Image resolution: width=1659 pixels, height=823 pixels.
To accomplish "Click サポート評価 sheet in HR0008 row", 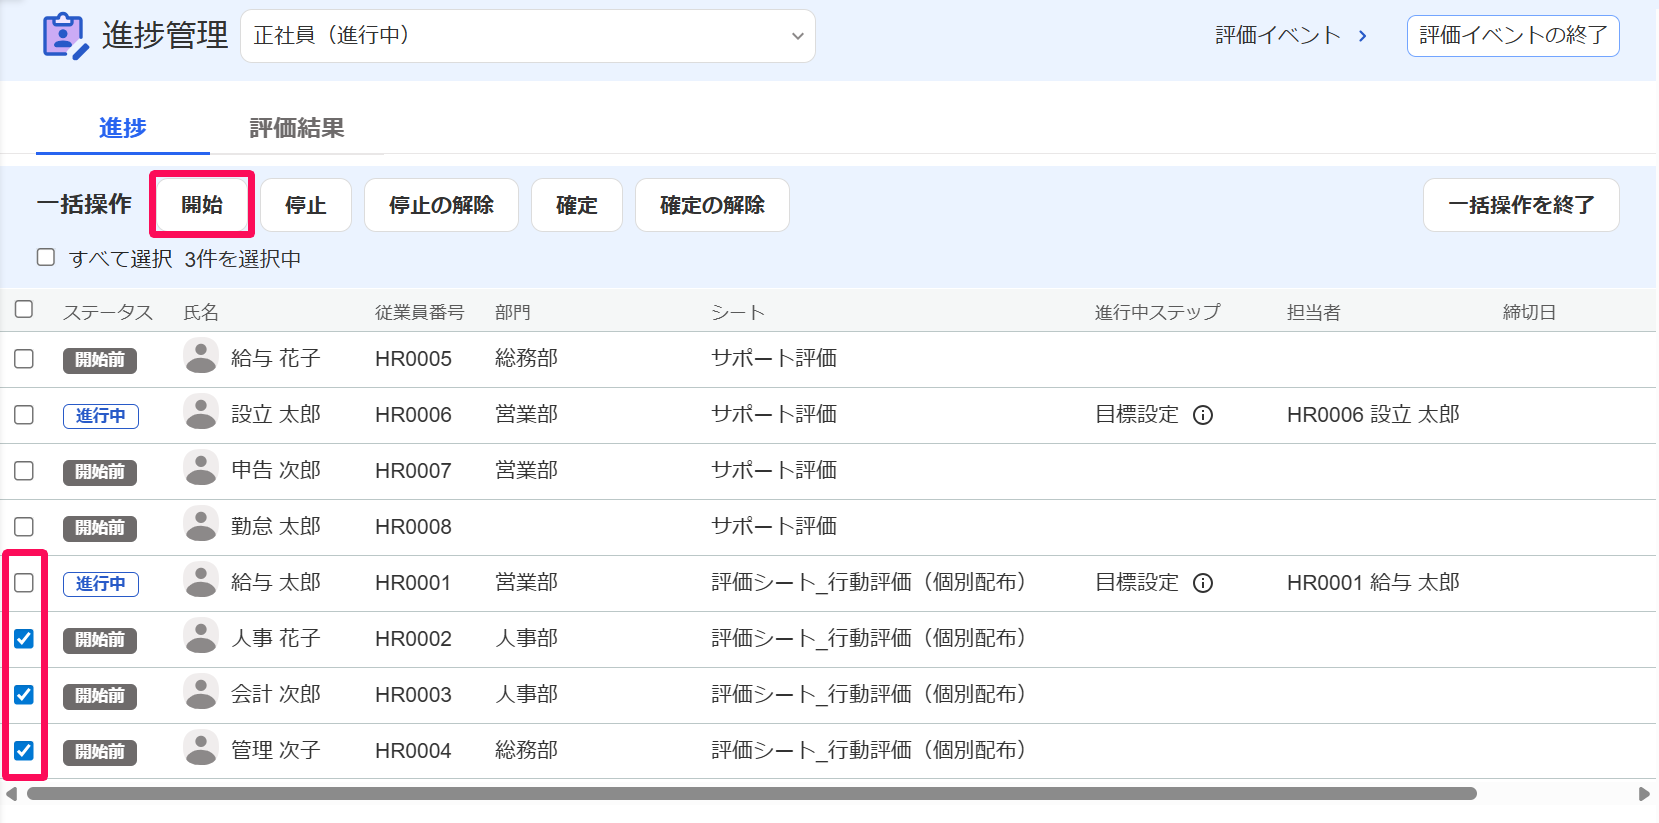I will tap(775, 526).
